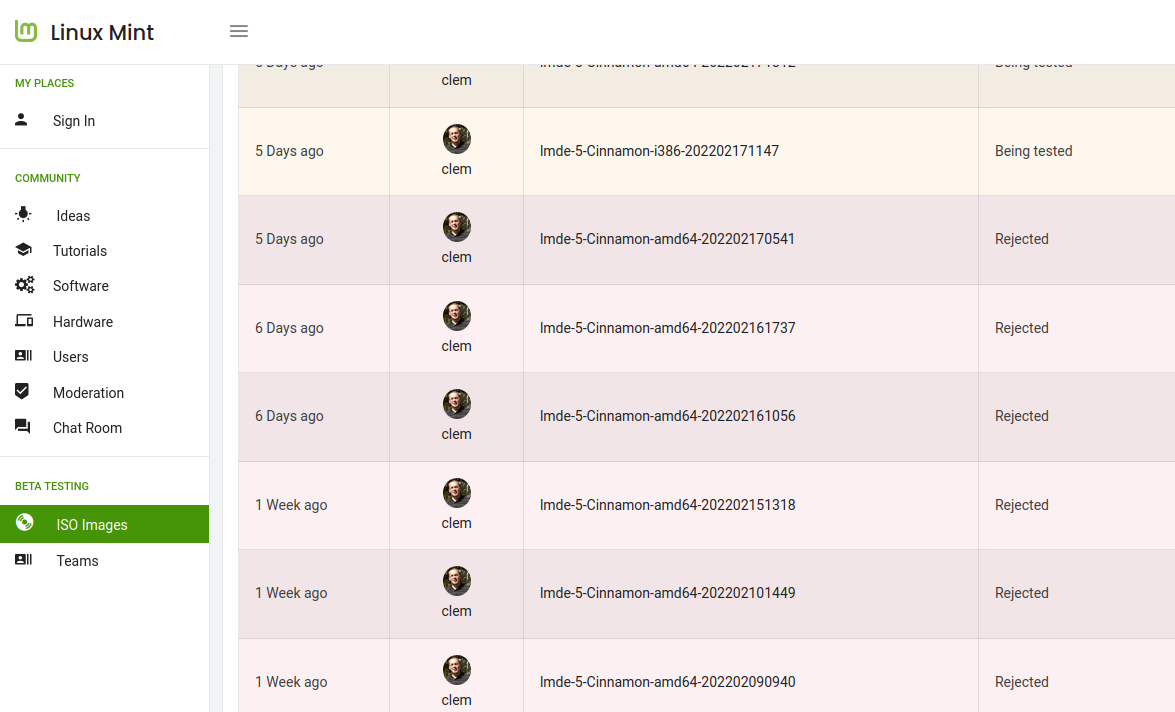Click the Being tested status of i386-202202171147
Image resolution: width=1175 pixels, height=712 pixels.
[x=1033, y=151]
